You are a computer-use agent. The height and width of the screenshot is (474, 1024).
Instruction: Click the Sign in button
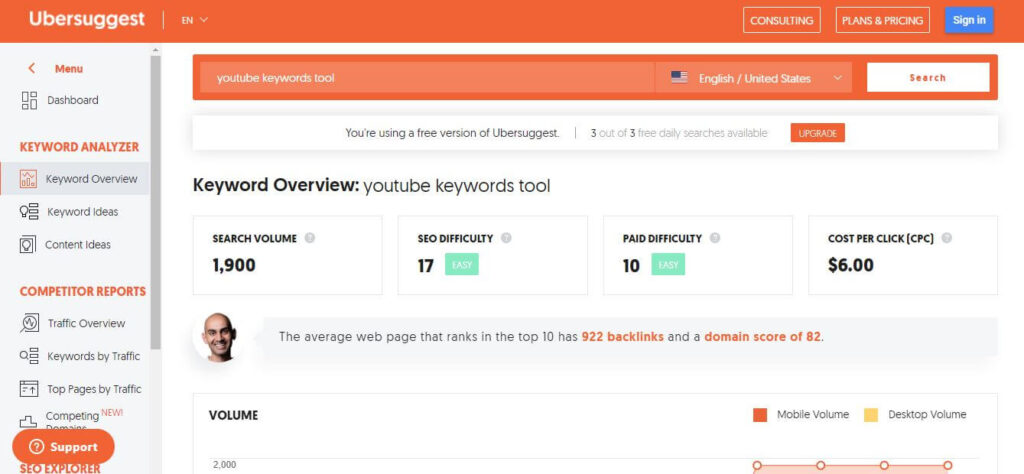point(969,20)
